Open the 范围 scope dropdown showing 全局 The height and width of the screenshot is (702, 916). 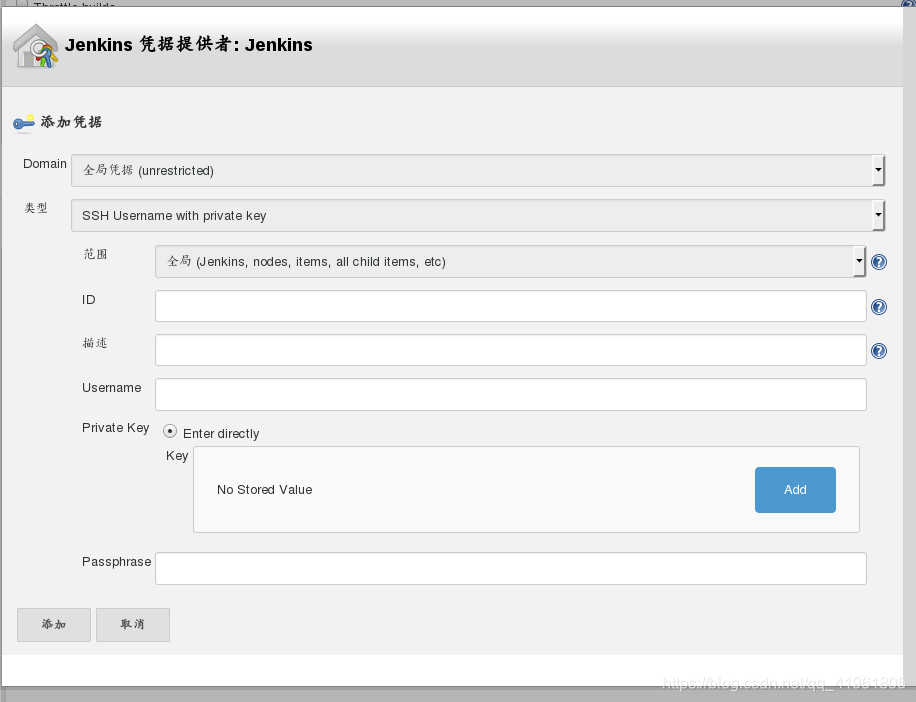pyautogui.click(x=510, y=262)
